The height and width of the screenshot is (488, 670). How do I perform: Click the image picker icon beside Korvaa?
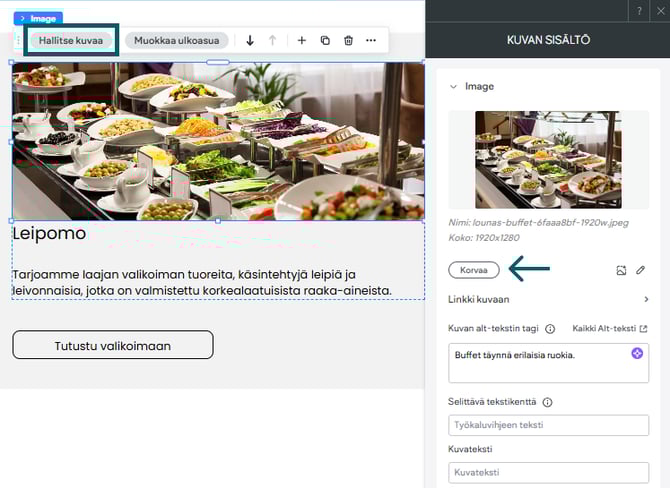[x=621, y=270]
